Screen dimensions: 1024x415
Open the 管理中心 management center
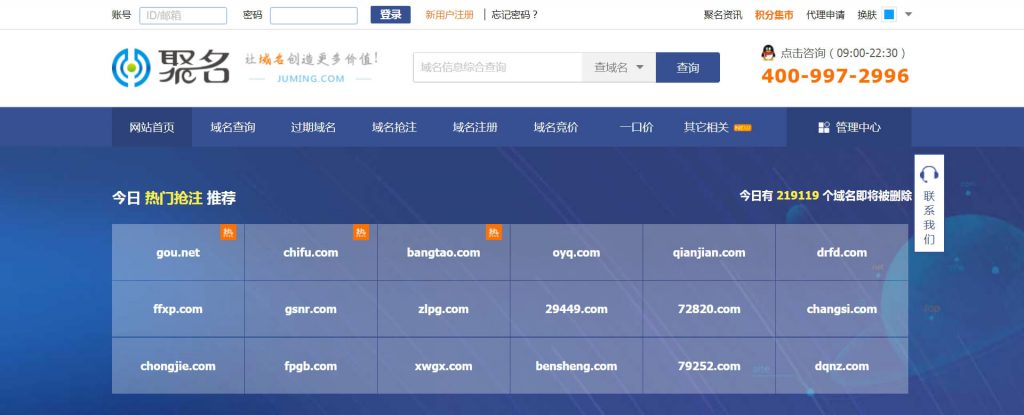click(849, 127)
